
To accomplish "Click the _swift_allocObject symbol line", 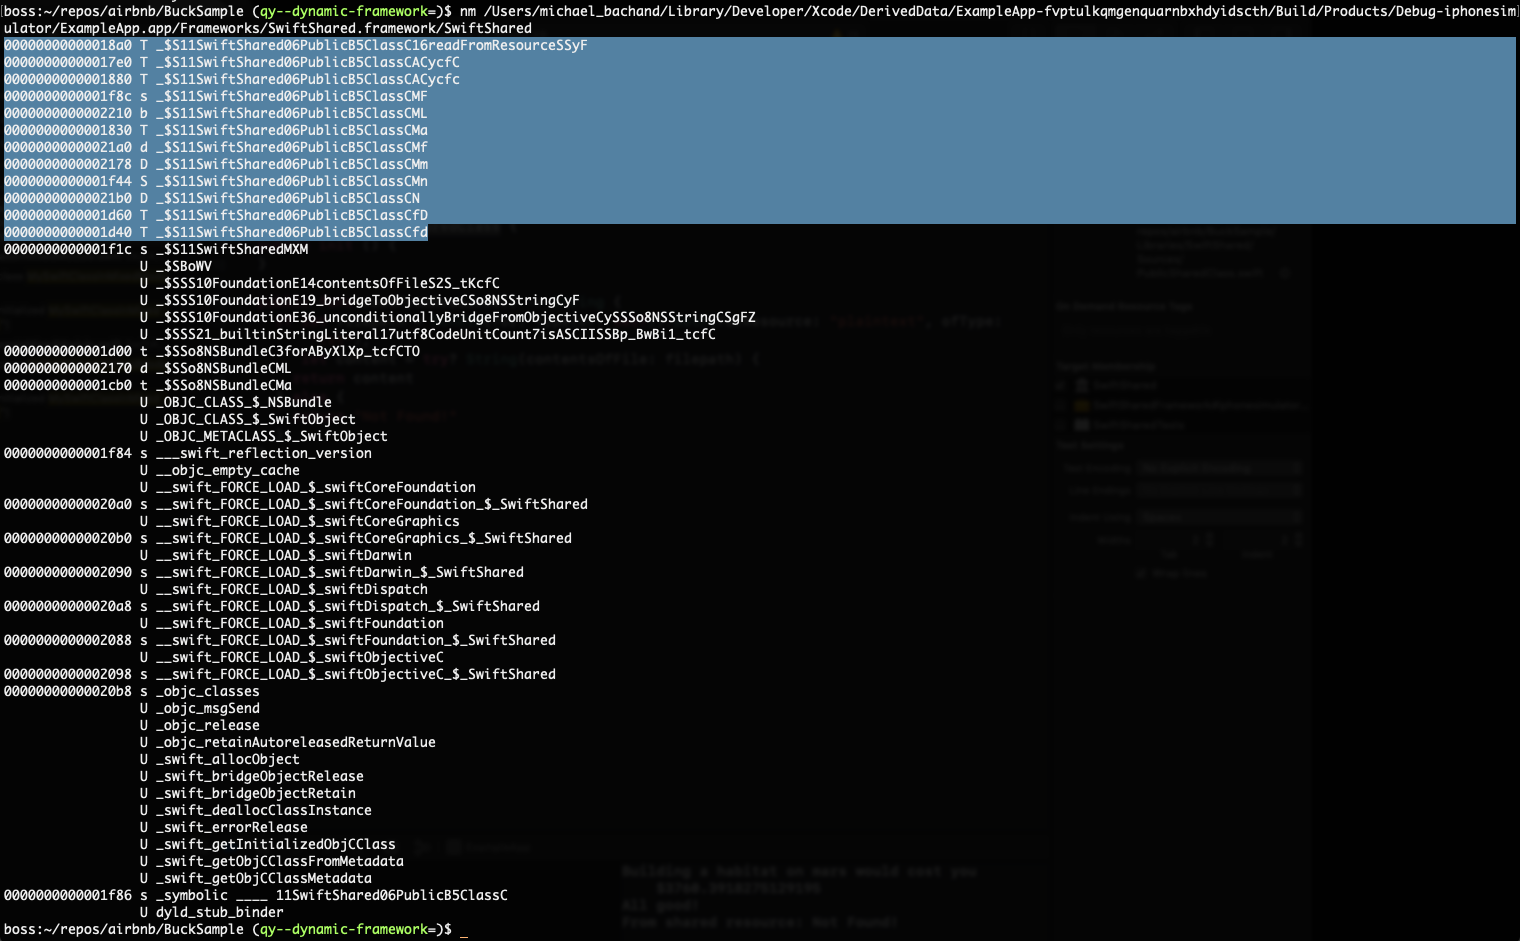I will point(228,759).
